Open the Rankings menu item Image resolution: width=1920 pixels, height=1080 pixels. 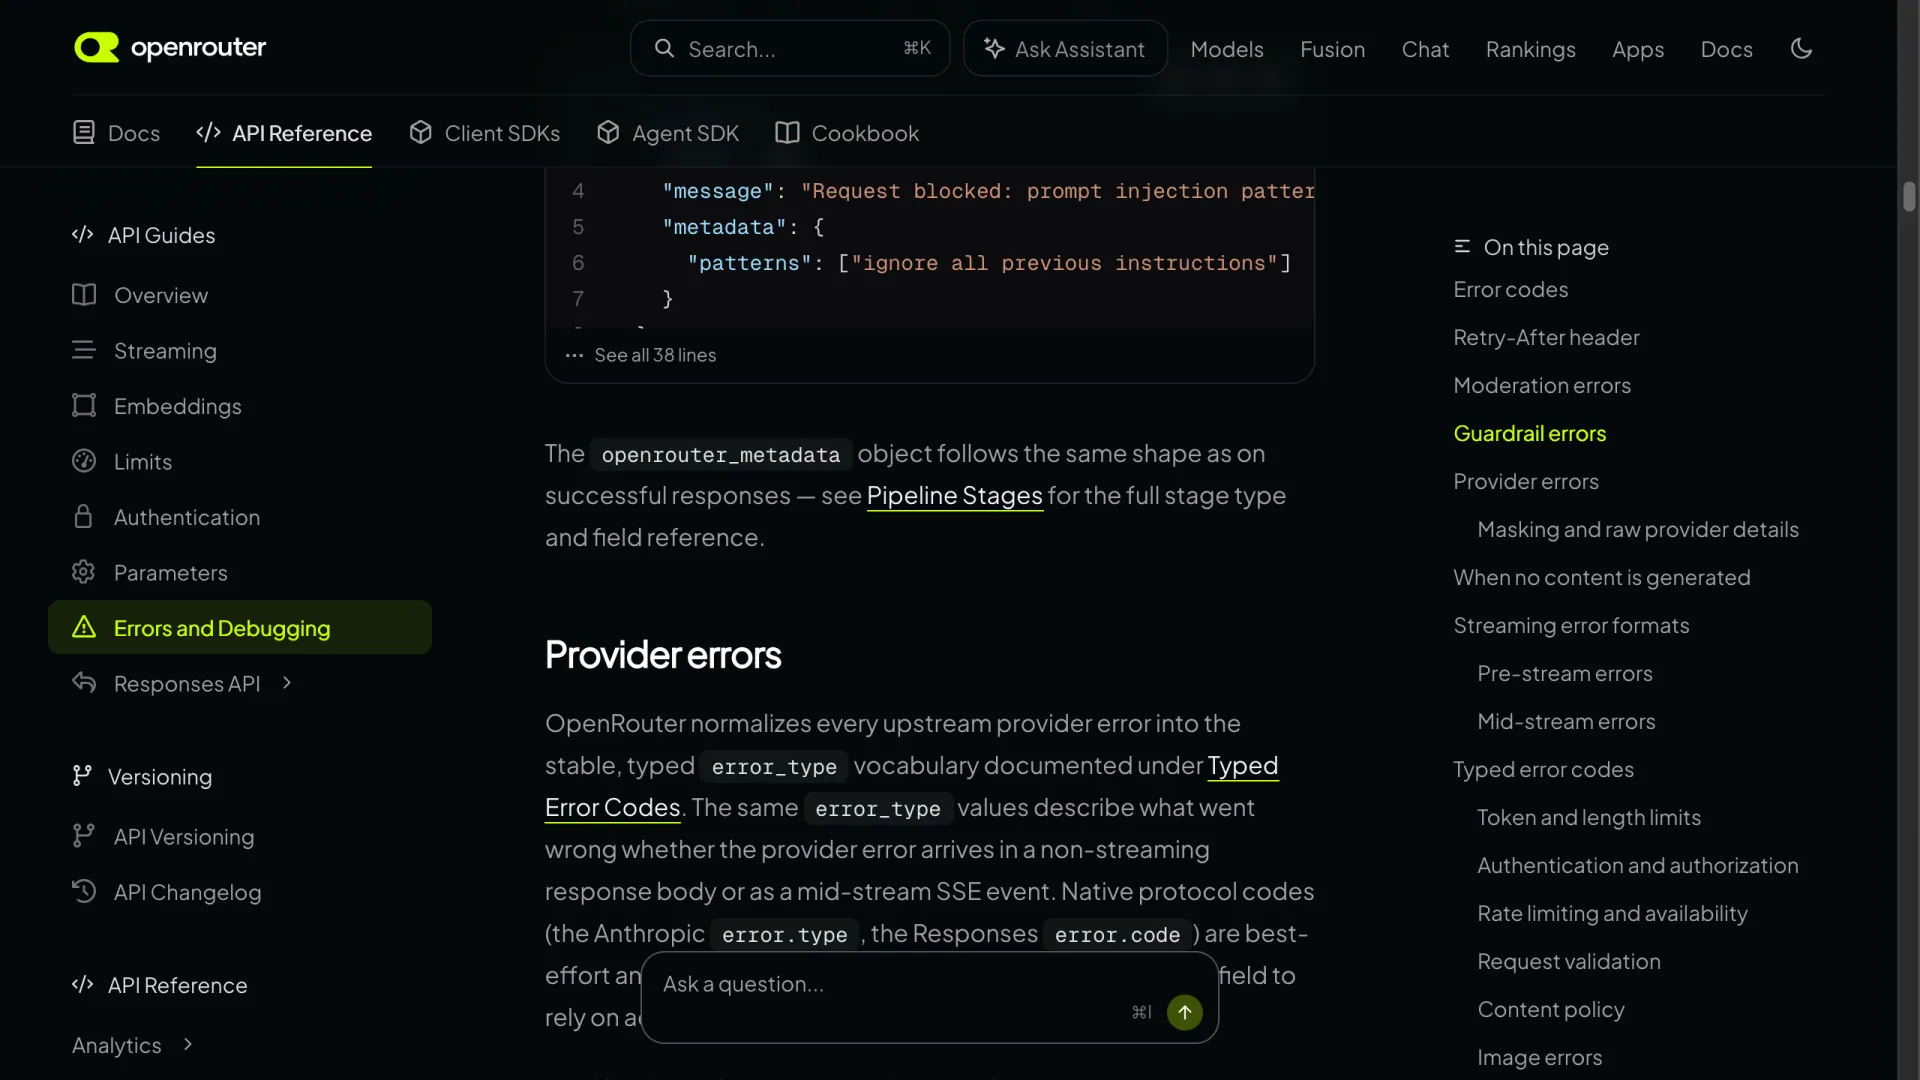(x=1530, y=49)
